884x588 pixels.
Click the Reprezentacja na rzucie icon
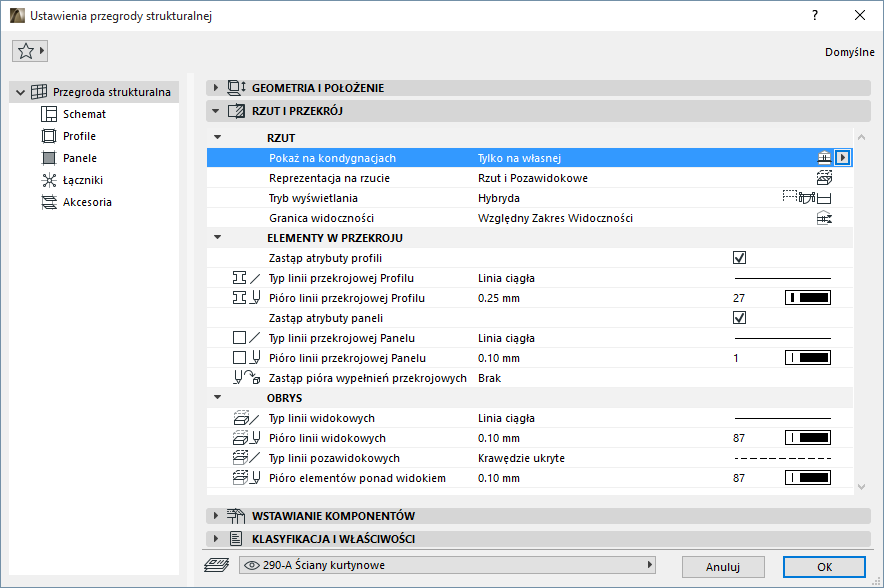pos(824,178)
